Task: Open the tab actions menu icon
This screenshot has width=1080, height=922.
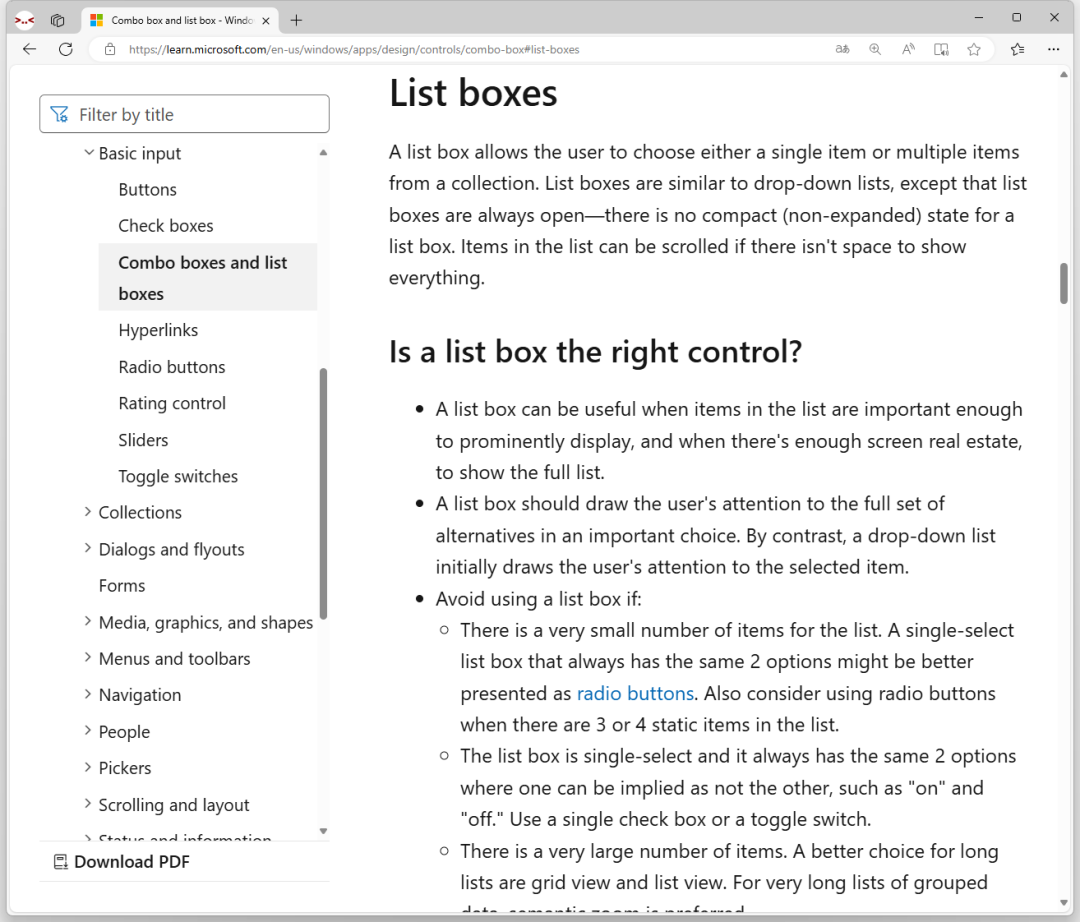Action: [x=58, y=20]
